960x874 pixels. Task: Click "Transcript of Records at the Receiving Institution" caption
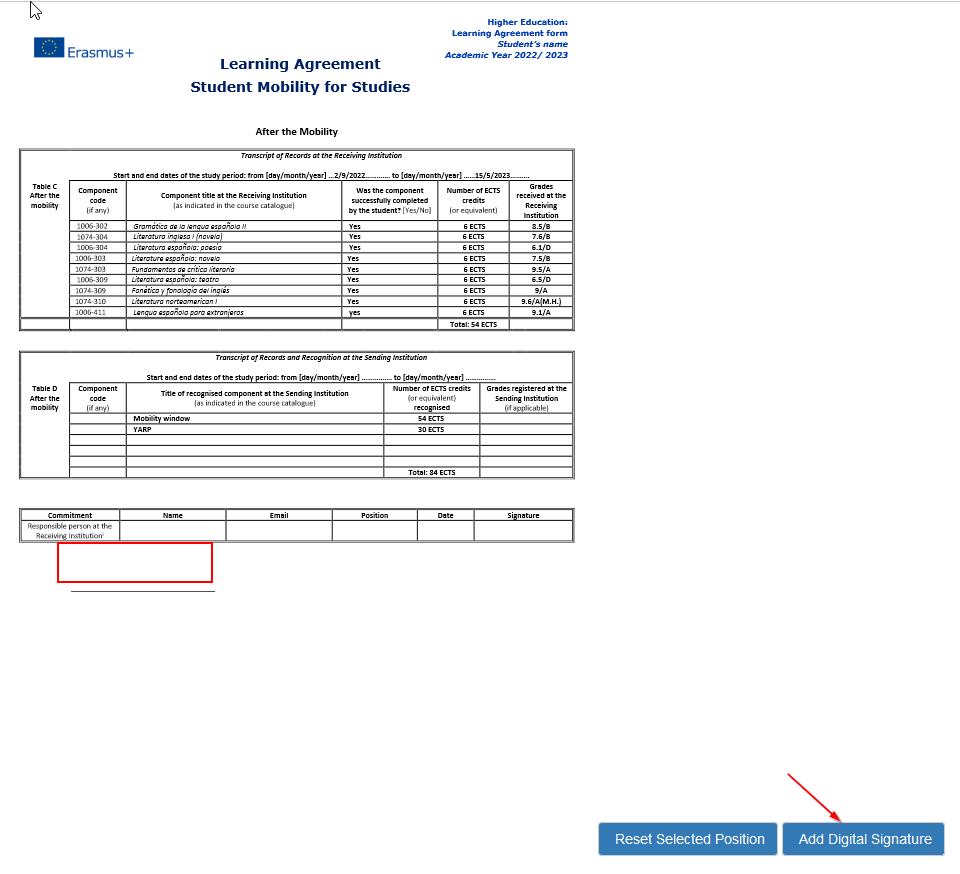[x=321, y=155]
